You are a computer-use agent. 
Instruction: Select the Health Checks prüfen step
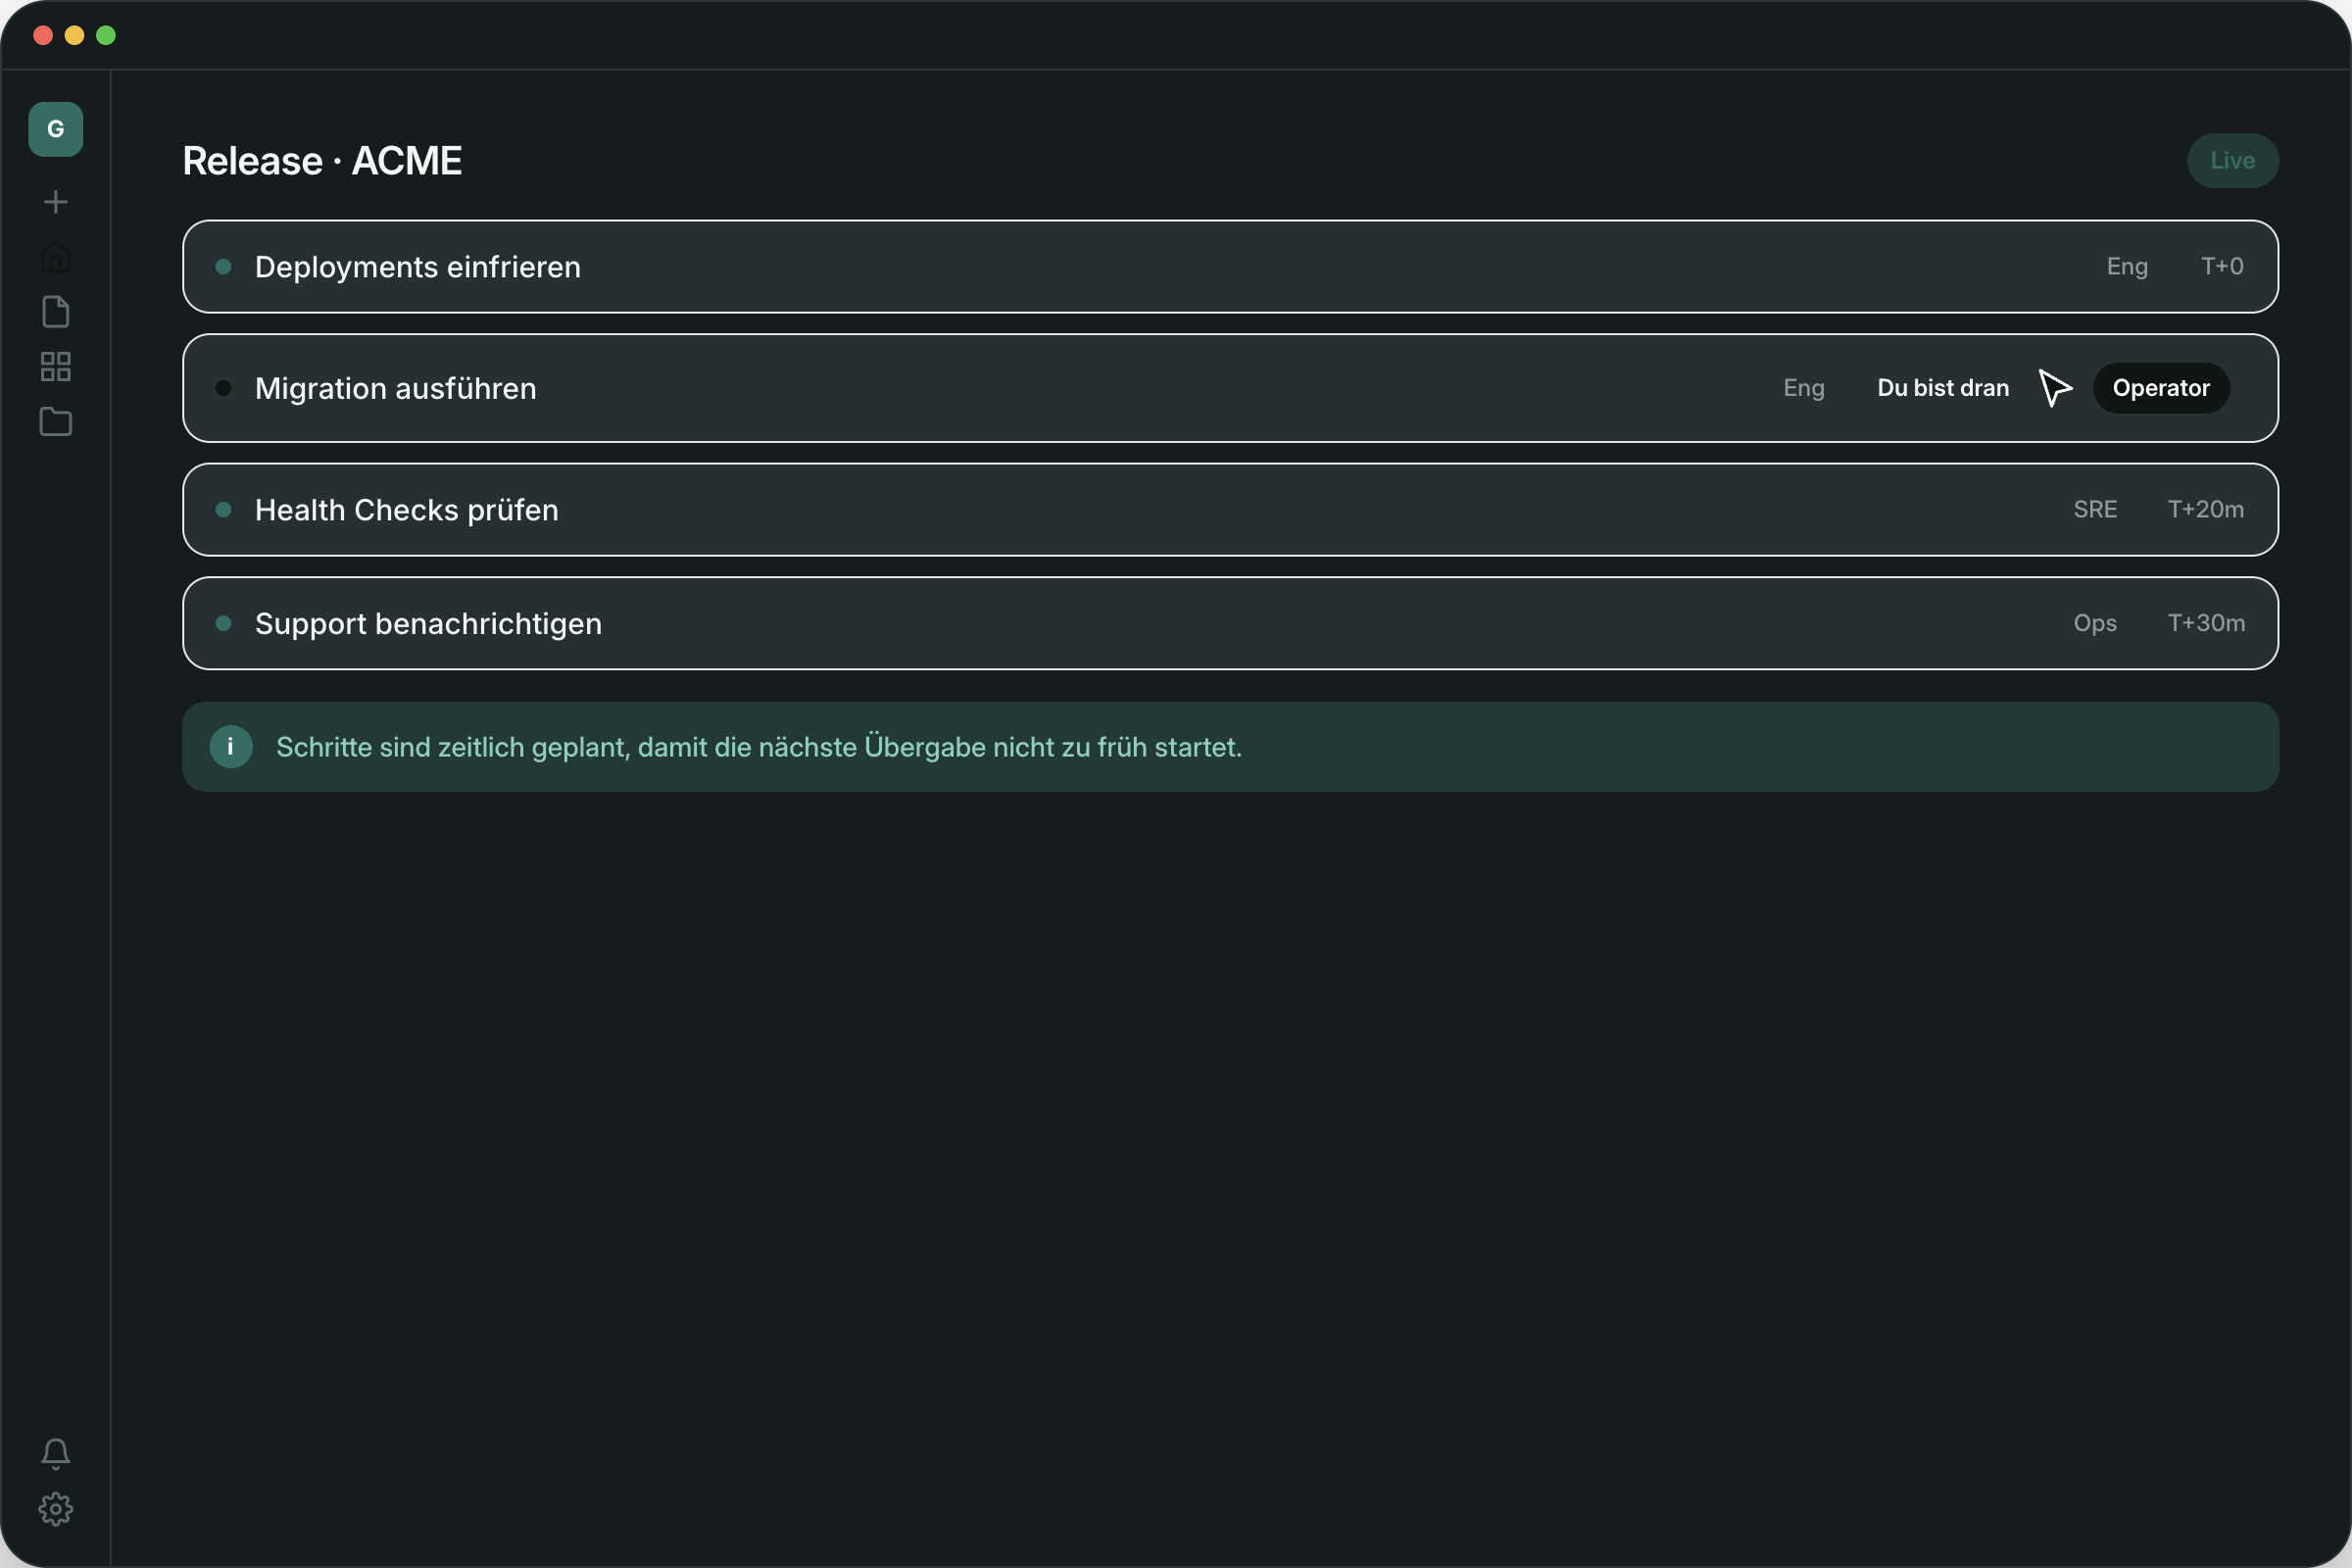tap(1230, 510)
